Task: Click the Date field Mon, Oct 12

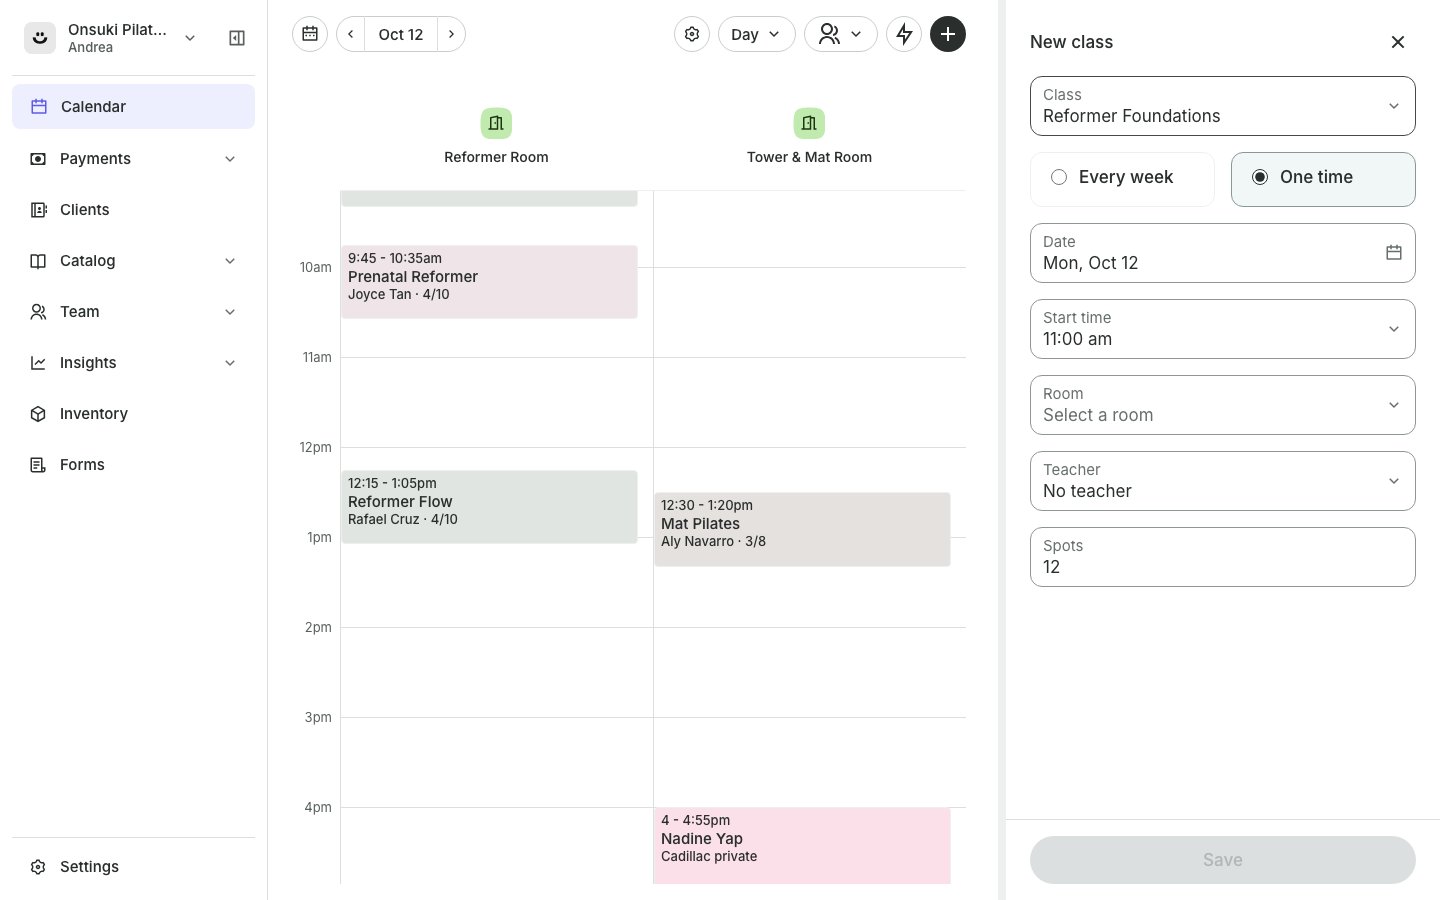Action: pyautogui.click(x=1223, y=253)
